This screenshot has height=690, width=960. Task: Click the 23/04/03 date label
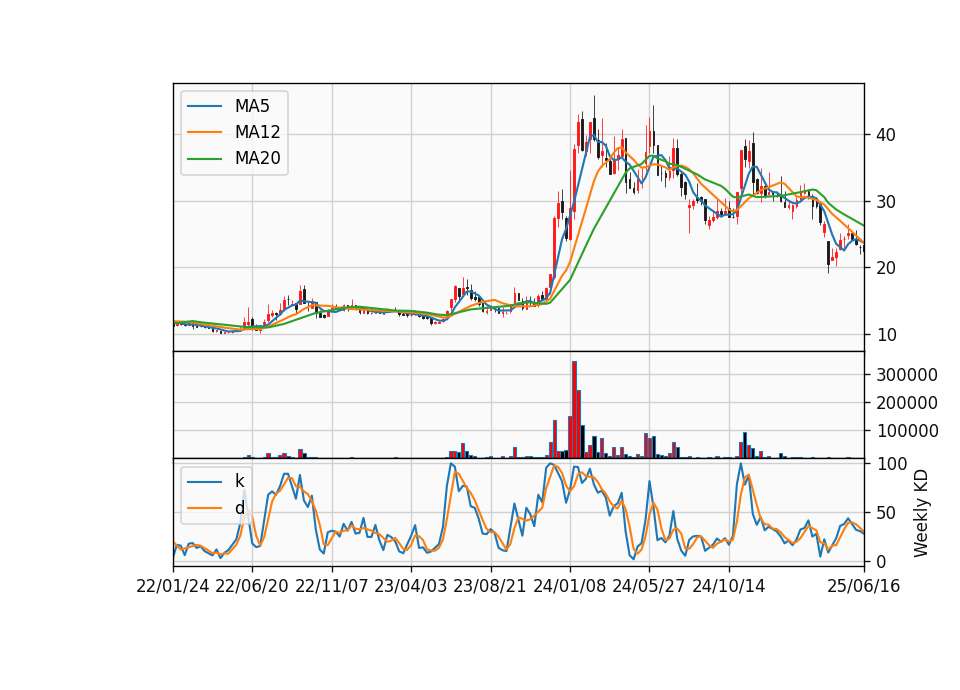411,586
